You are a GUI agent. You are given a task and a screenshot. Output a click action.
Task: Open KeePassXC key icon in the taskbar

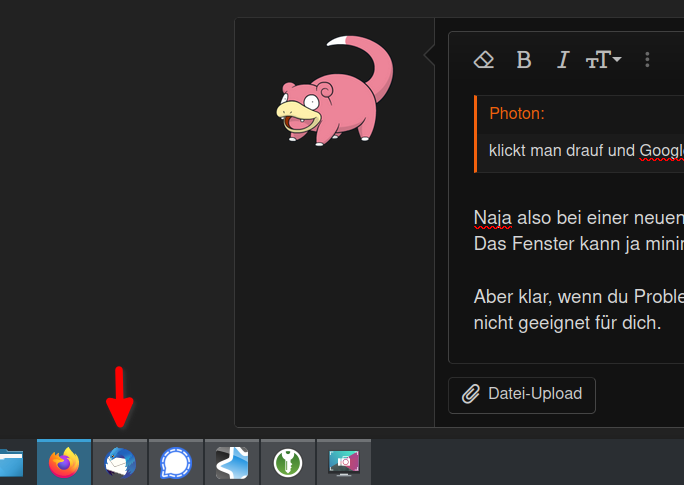[287, 462]
